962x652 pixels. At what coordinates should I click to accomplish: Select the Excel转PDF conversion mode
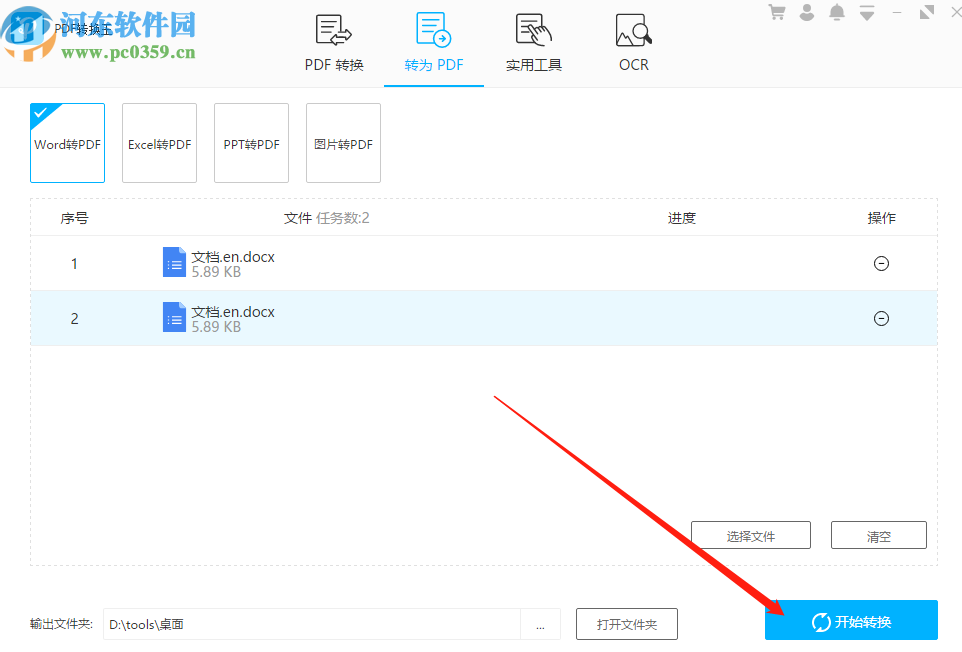[159, 143]
